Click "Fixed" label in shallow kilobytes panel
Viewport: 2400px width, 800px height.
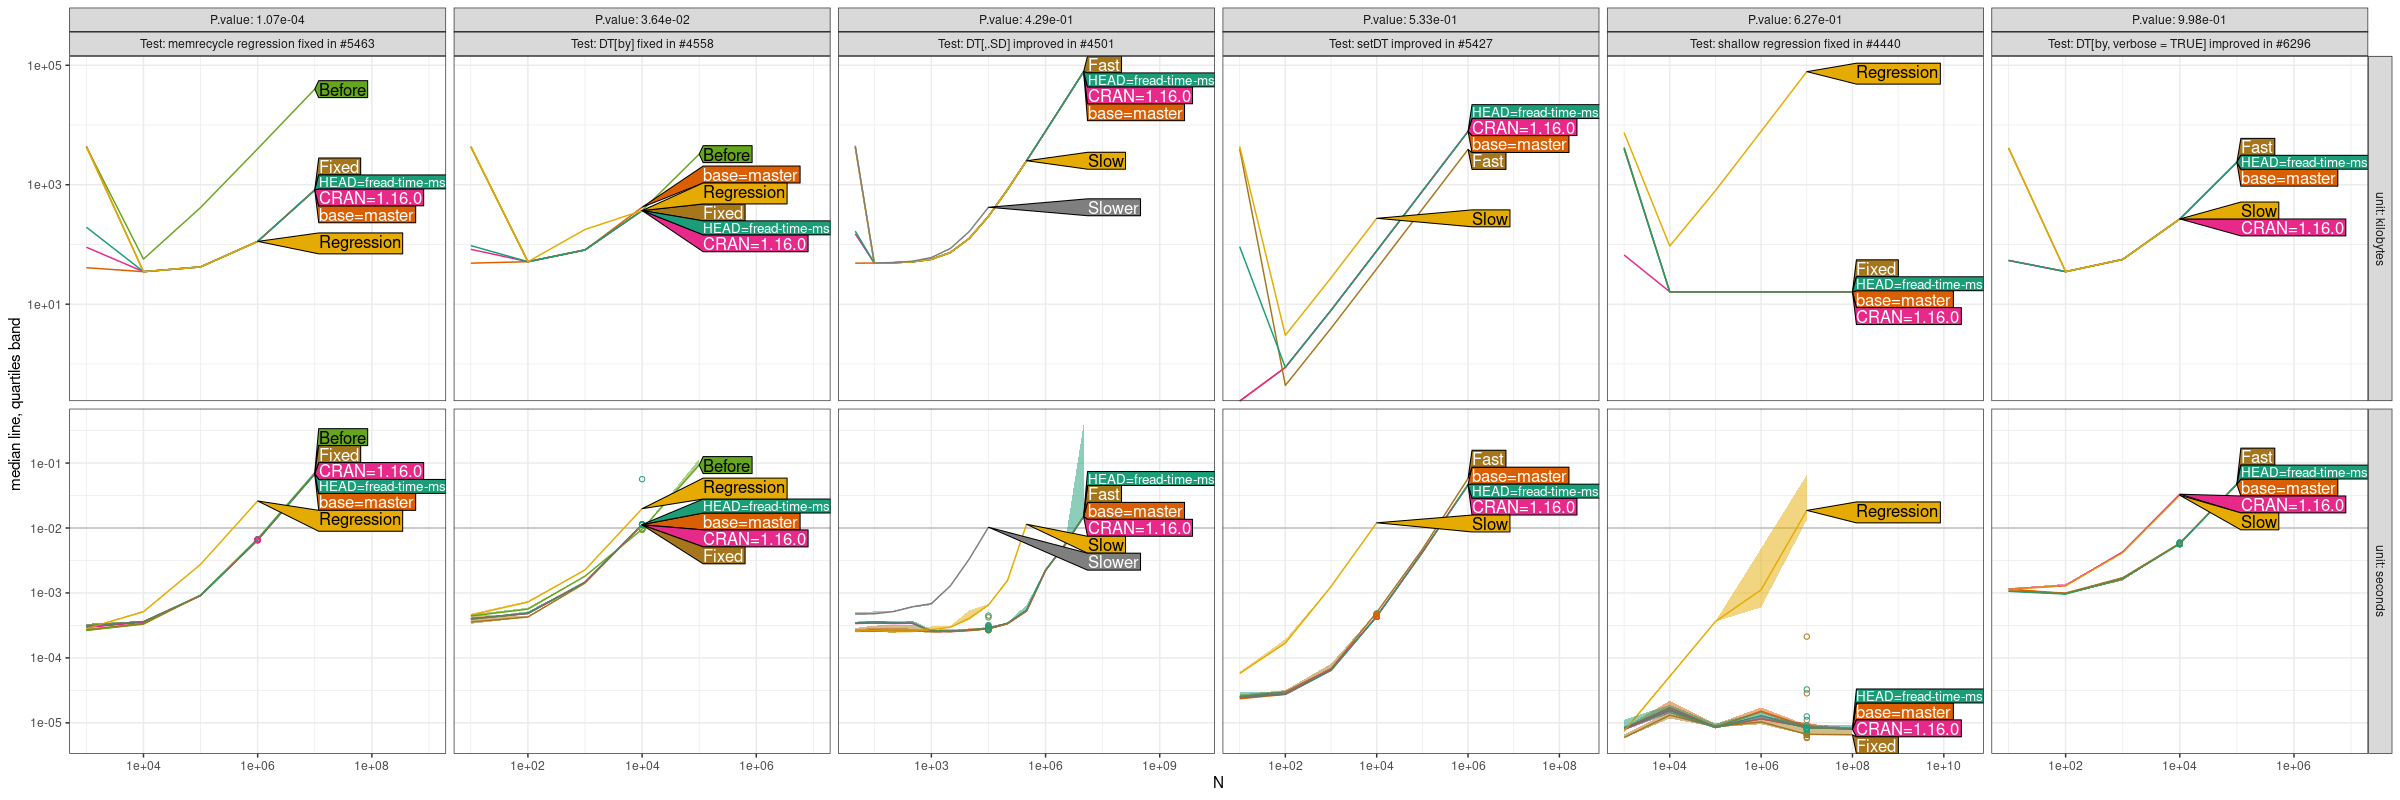[x=1876, y=269]
